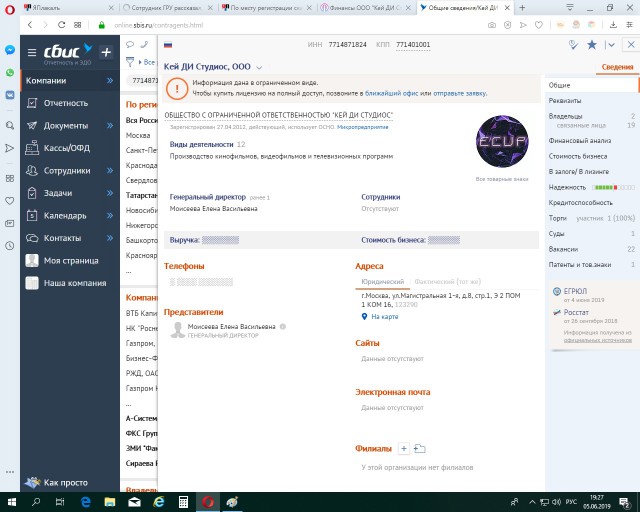Screen dimensions: 640x512
Task: Expand Контакты submenu arrow
Action: pos(110,238)
